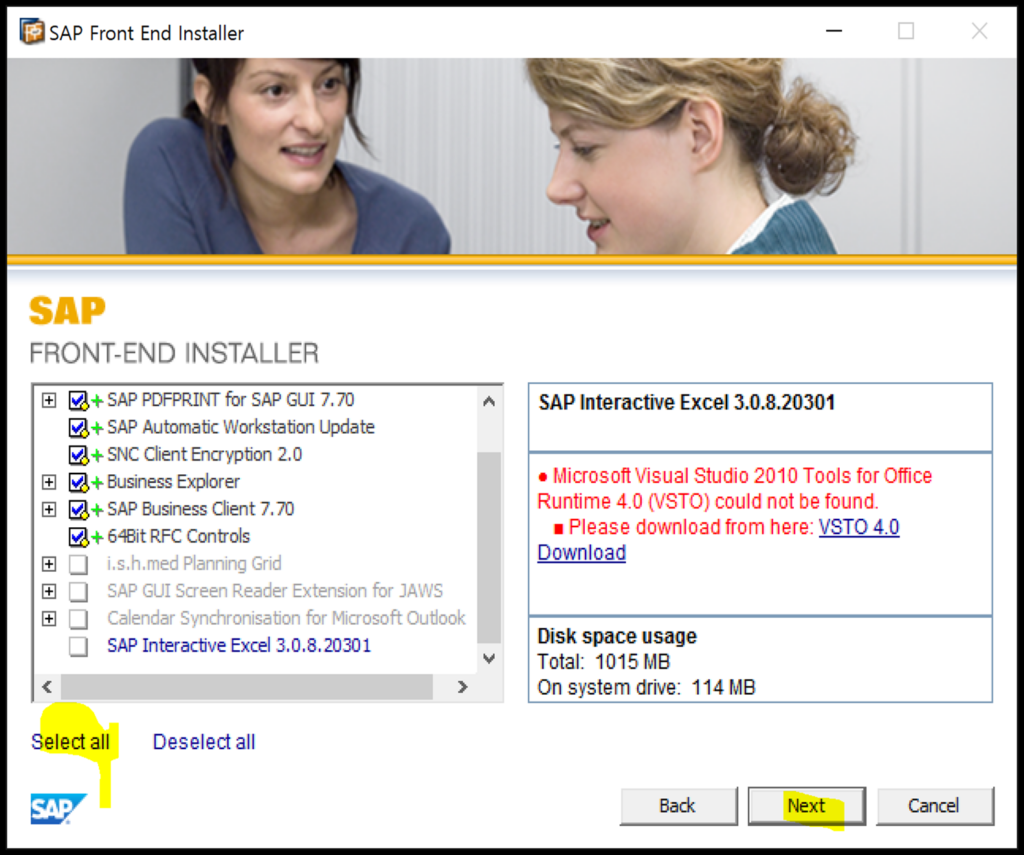The image size is (1024, 855).
Task: Uncheck SNC Client Encryption 2.0
Action: point(78,455)
